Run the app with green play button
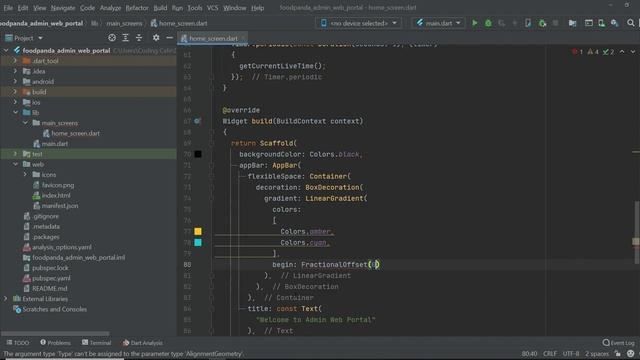 [474, 23]
